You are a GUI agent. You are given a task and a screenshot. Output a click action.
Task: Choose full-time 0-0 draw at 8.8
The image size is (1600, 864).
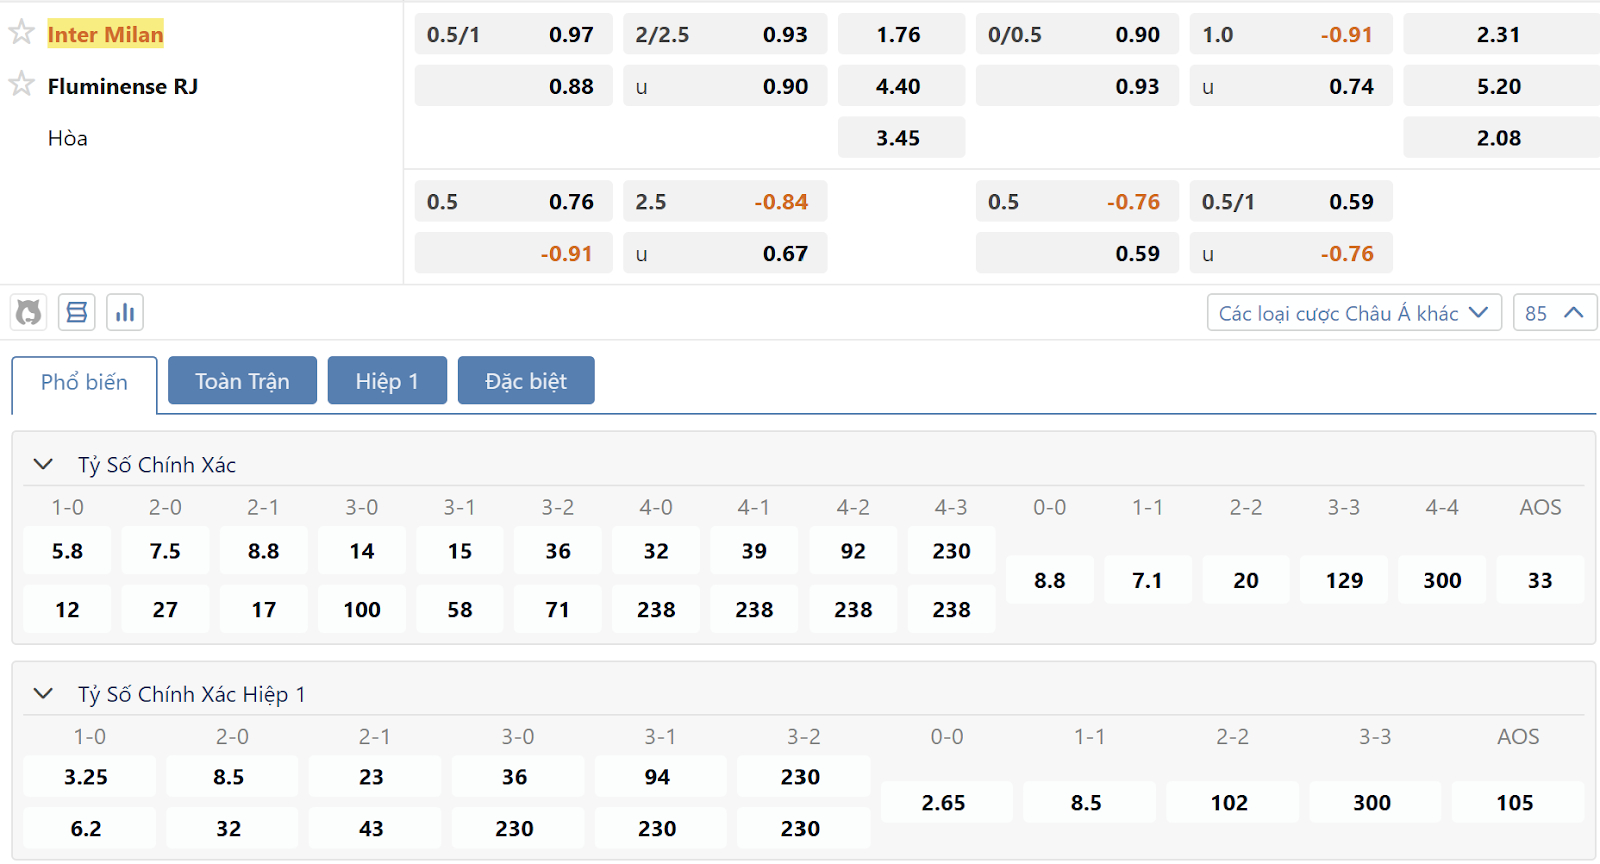(1050, 580)
